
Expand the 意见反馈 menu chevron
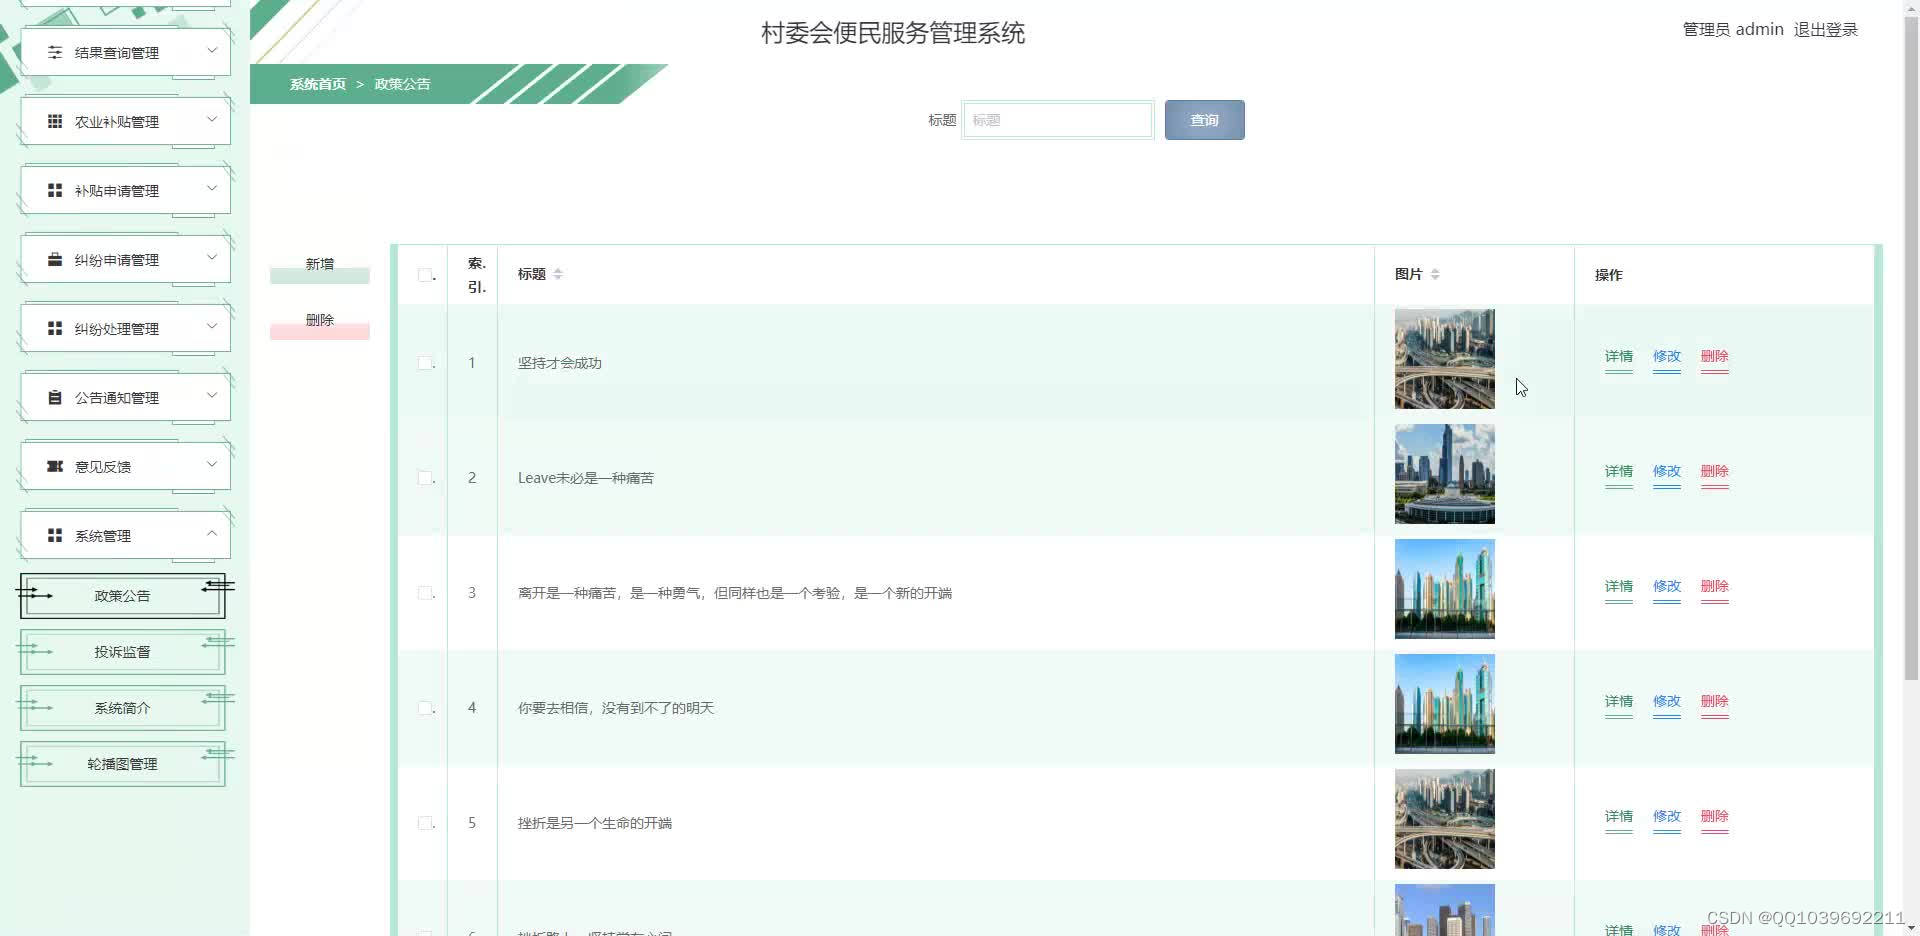pyautogui.click(x=212, y=464)
